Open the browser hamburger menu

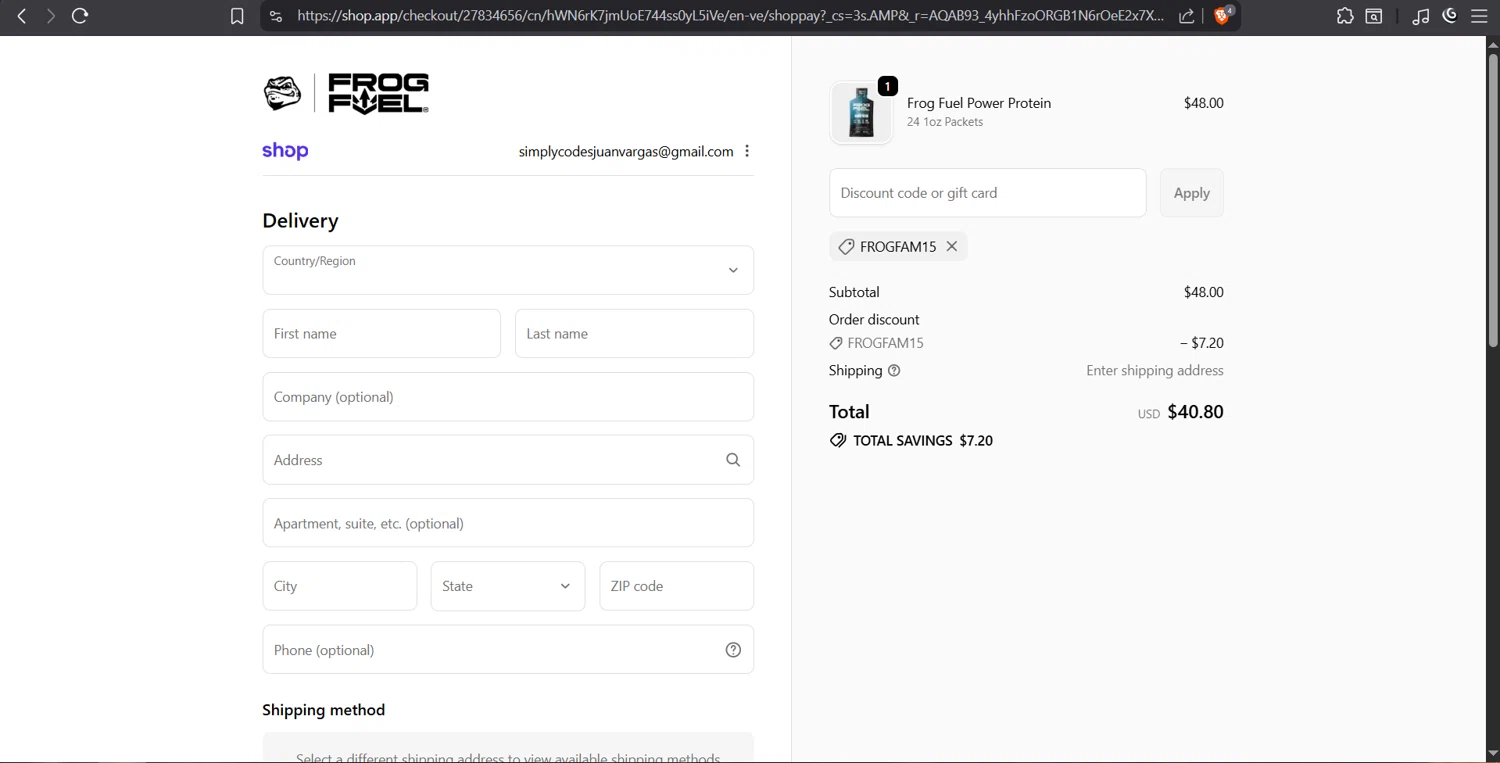coord(1479,16)
